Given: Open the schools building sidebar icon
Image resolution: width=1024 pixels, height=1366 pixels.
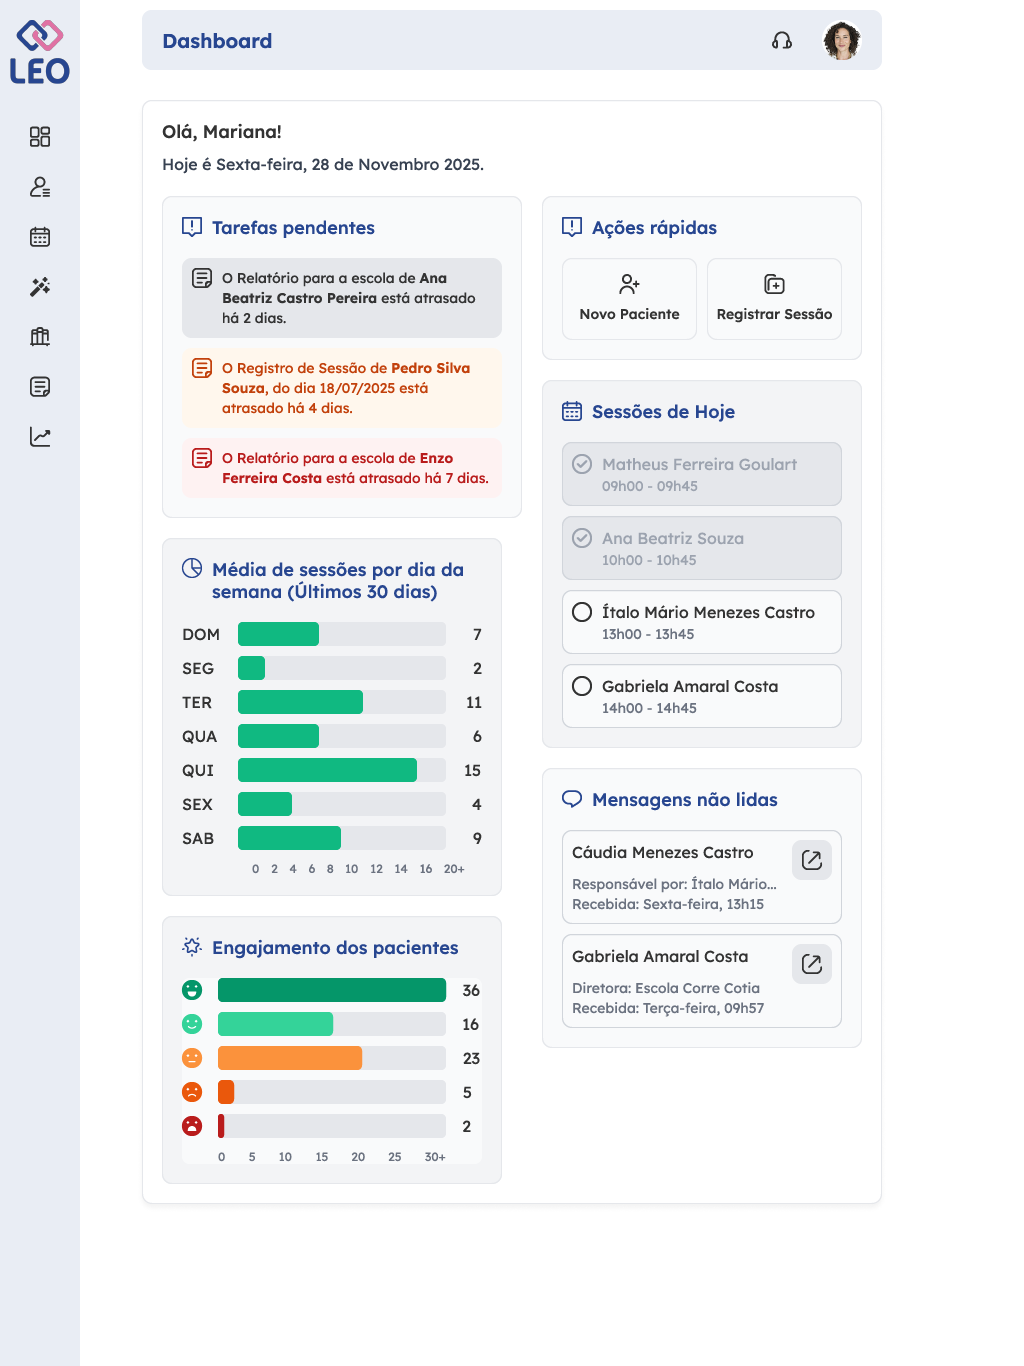Looking at the screenshot, I should coord(40,337).
